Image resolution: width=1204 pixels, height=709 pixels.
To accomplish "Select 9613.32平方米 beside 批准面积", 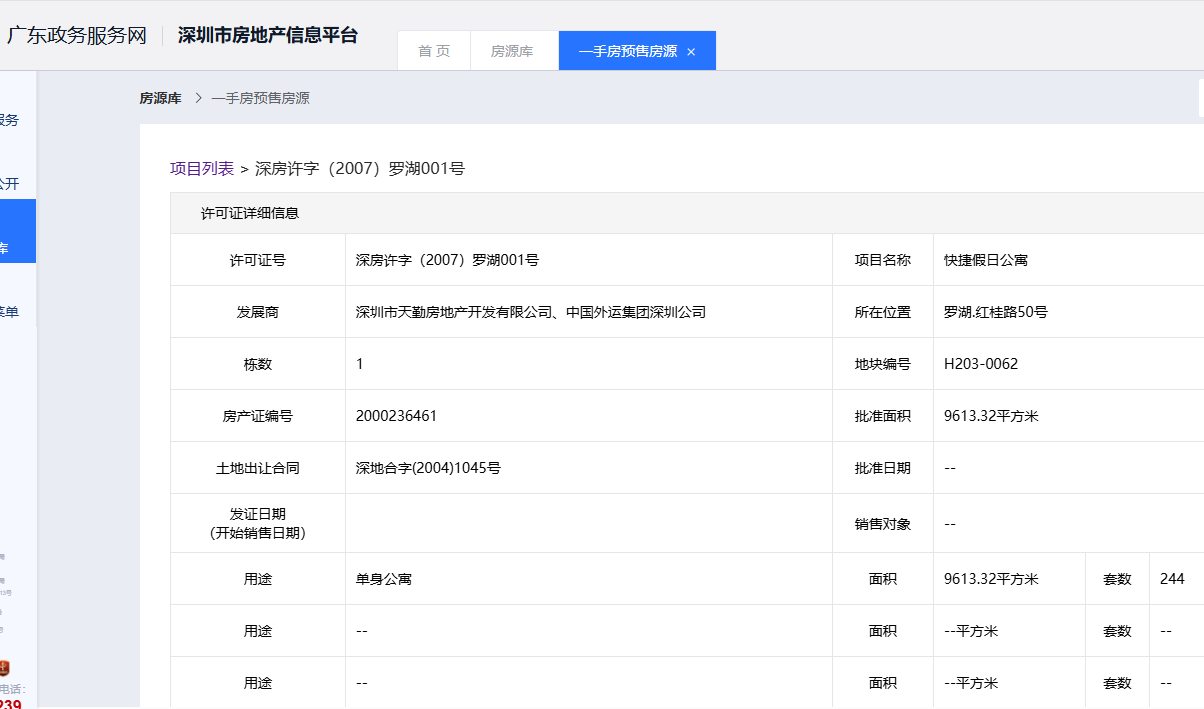I will [x=991, y=416].
